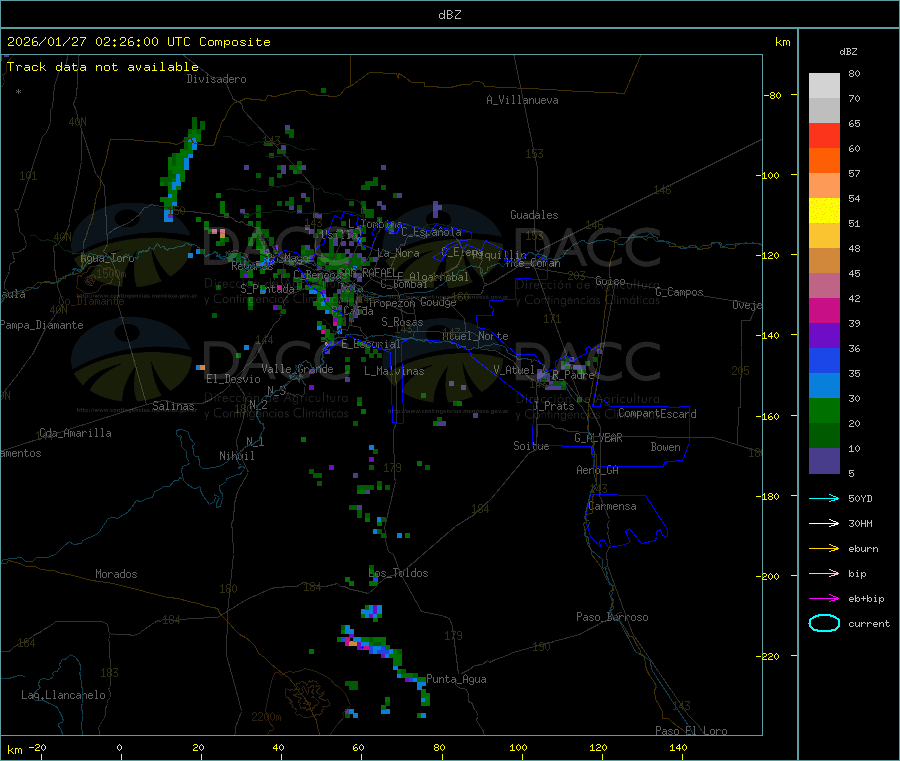Click the Carmensa map label
This screenshot has width=900, height=761.
[612, 507]
